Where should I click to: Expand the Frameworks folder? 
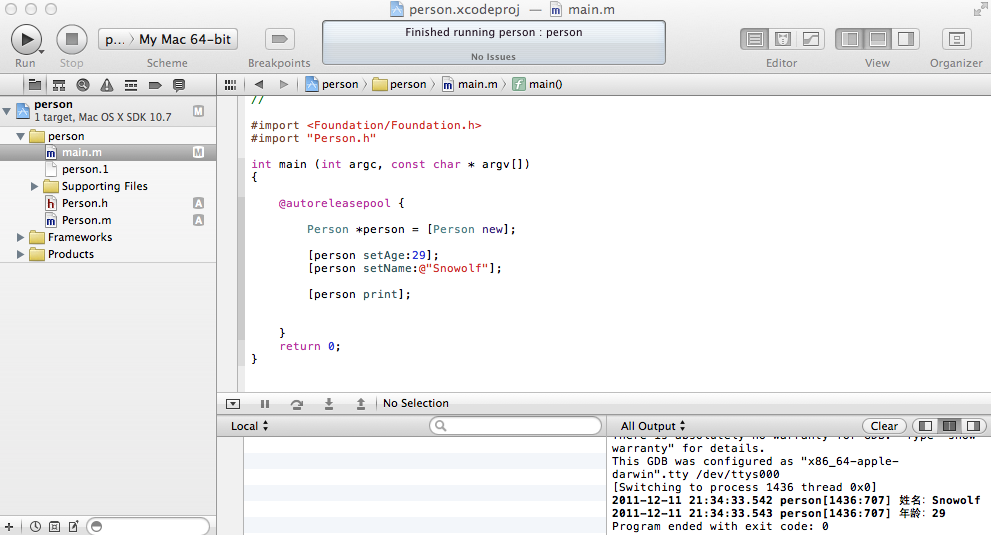point(21,238)
